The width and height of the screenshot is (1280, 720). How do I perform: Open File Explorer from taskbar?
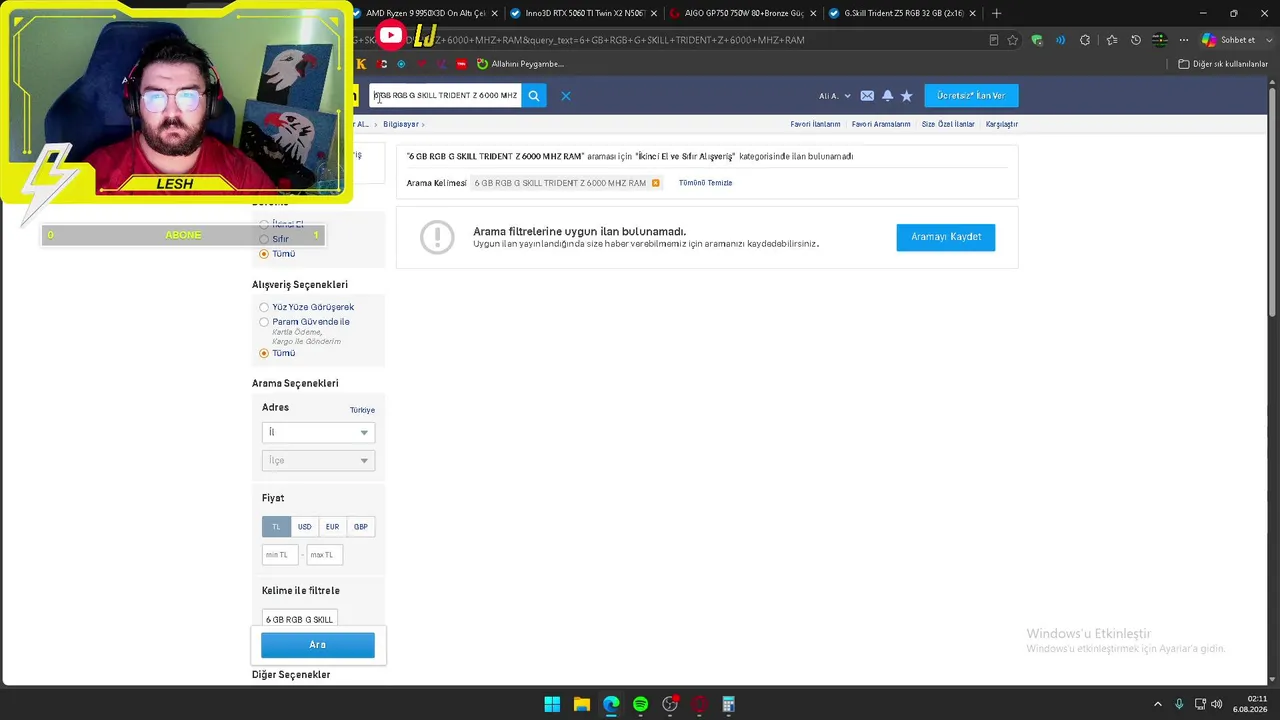click(581, 704)
